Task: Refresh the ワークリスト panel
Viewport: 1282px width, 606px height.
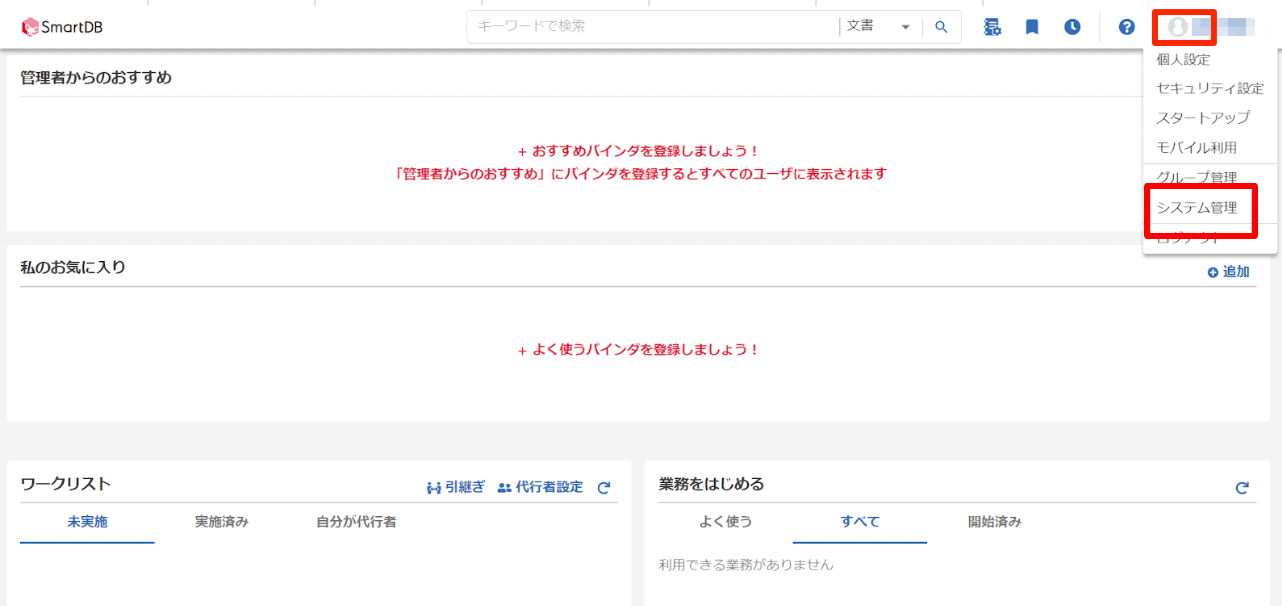Action: click(x=603, y=488)
